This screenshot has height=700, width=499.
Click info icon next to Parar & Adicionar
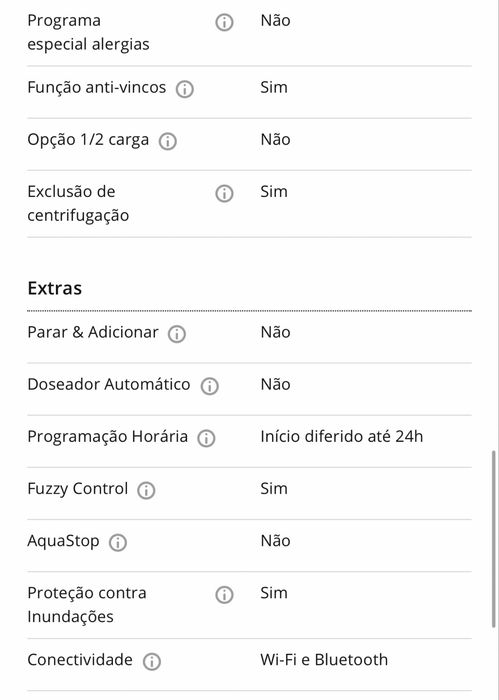[x=177, y=333]
